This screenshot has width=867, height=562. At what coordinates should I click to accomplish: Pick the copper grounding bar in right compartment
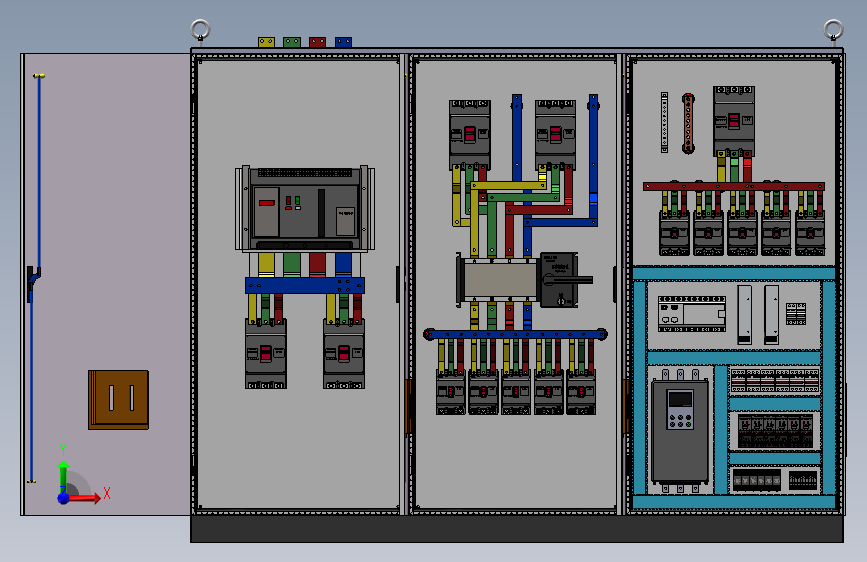[688, 123]
